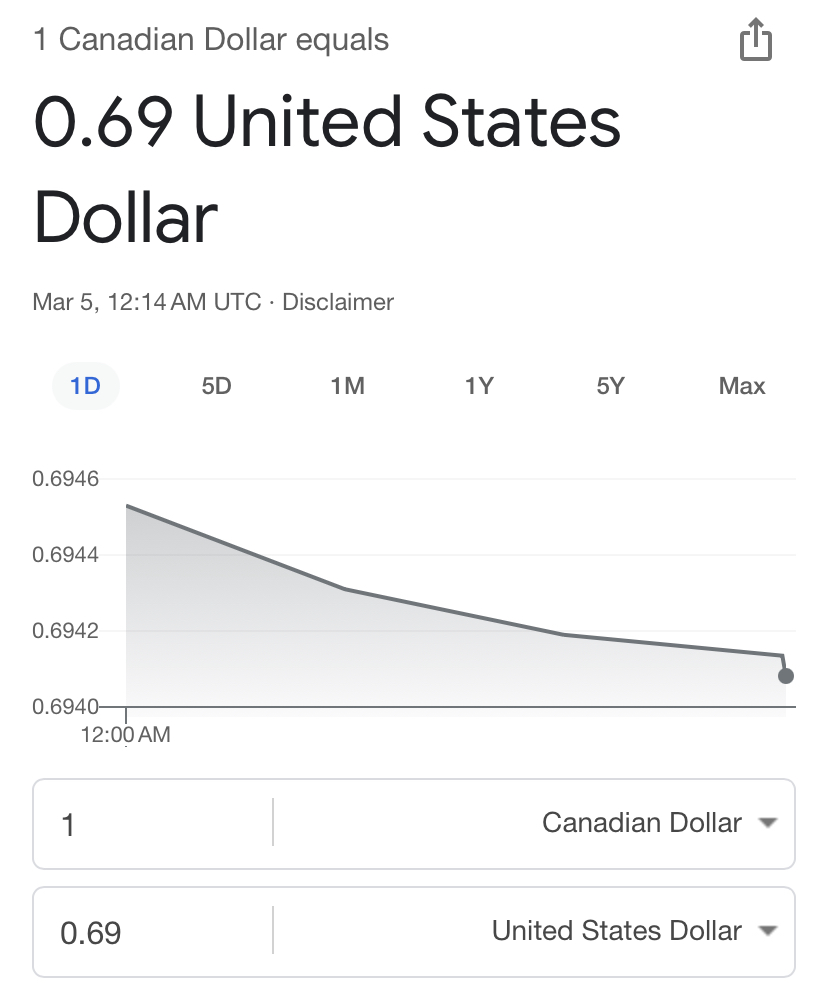Click the share icon
Viewport: 828px width, 985px height.
tap(756, 41)
